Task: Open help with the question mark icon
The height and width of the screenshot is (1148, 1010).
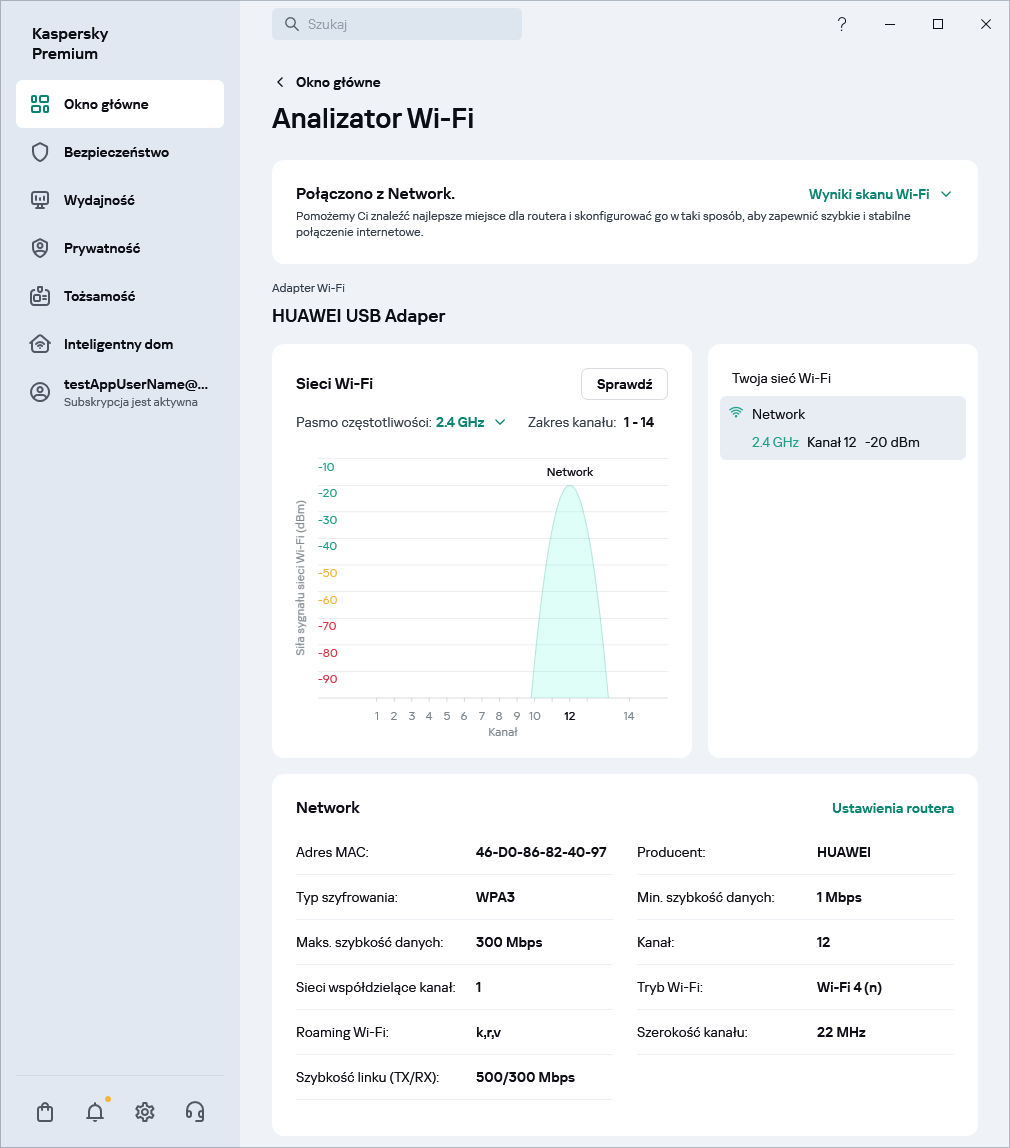Action: click(842, 24)
